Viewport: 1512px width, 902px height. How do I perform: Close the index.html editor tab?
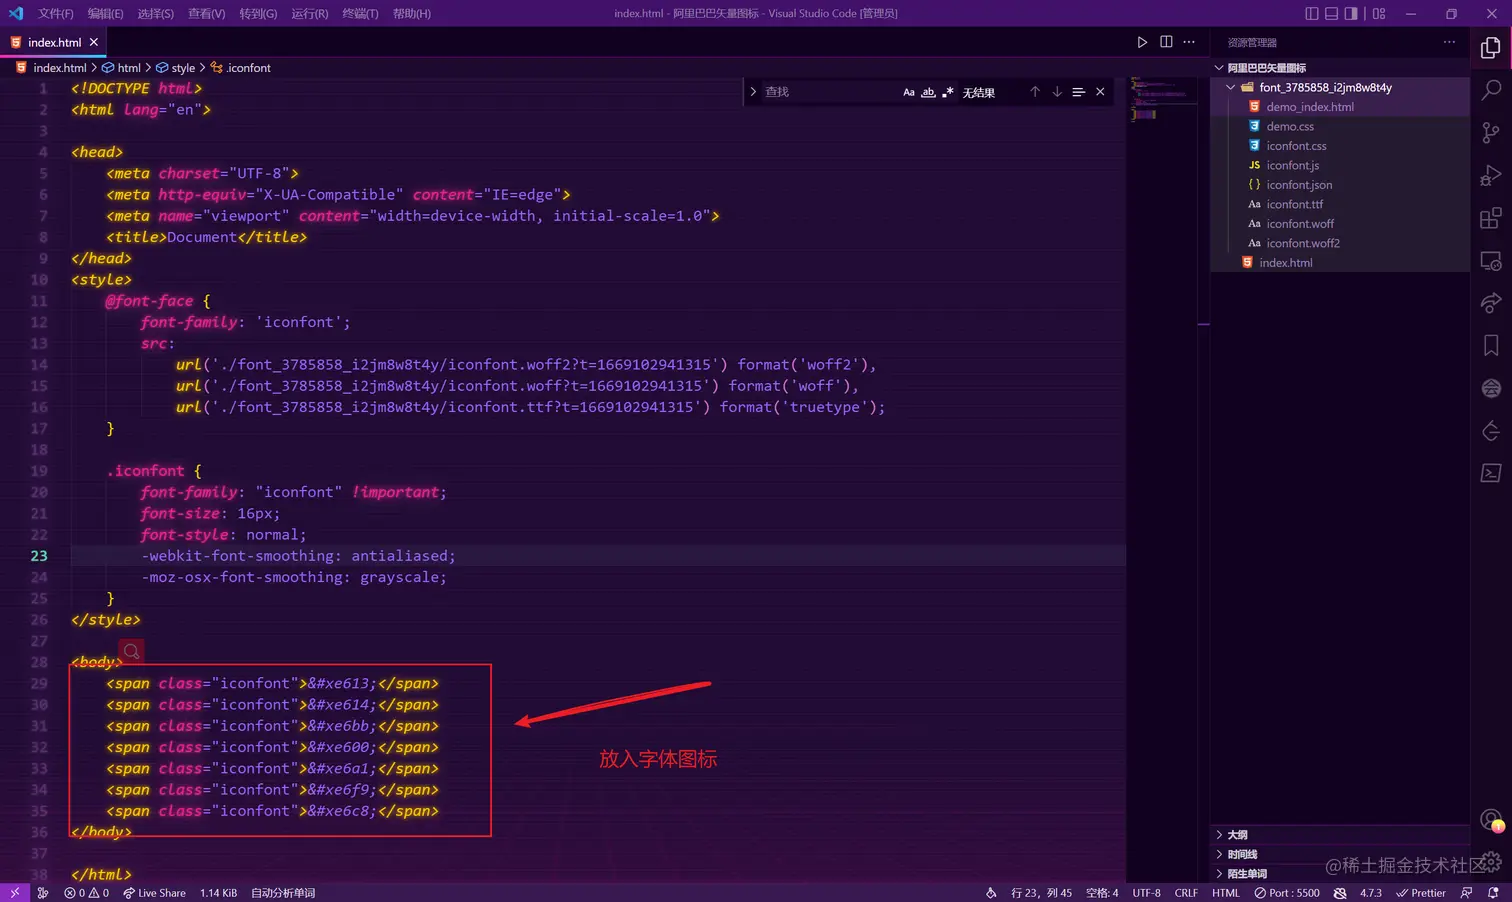[94, 42]
